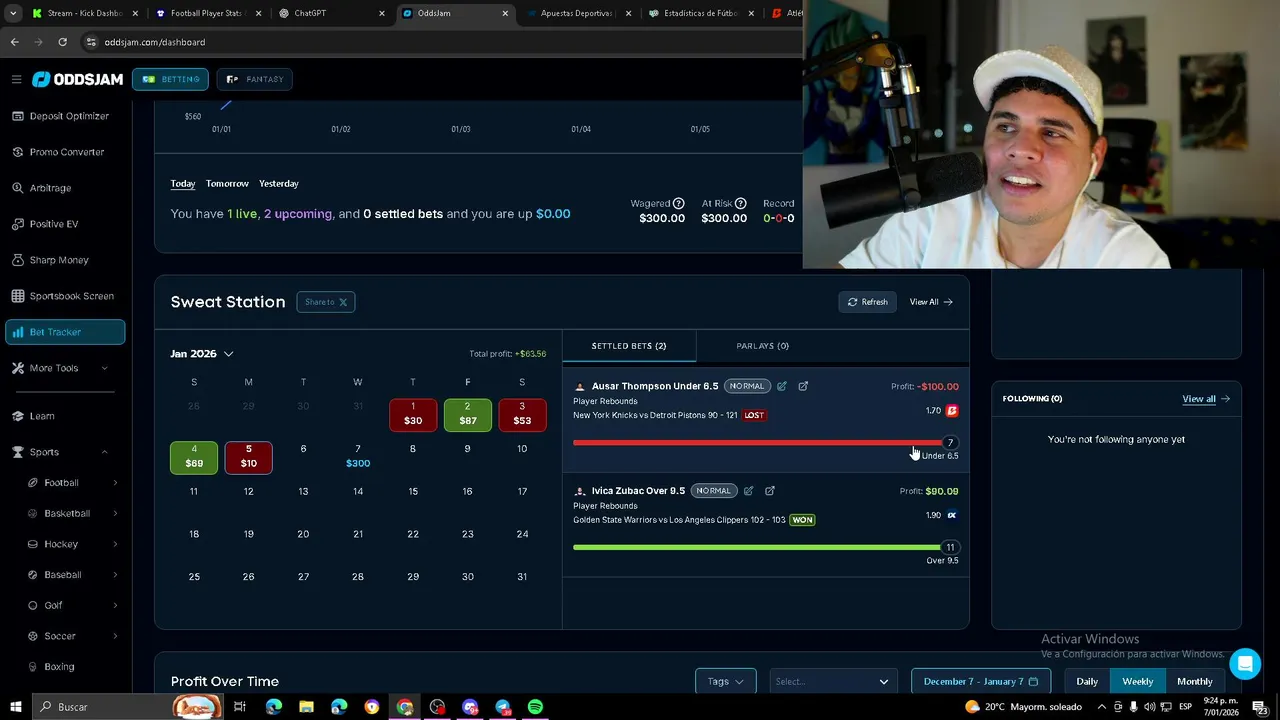Click the browser address bar
The image size is (1280, 720).
point(440,42)
